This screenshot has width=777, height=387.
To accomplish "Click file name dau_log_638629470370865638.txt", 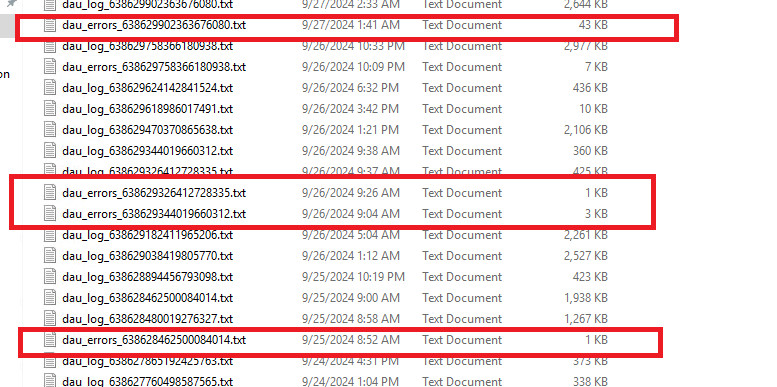I will point(148,130).
